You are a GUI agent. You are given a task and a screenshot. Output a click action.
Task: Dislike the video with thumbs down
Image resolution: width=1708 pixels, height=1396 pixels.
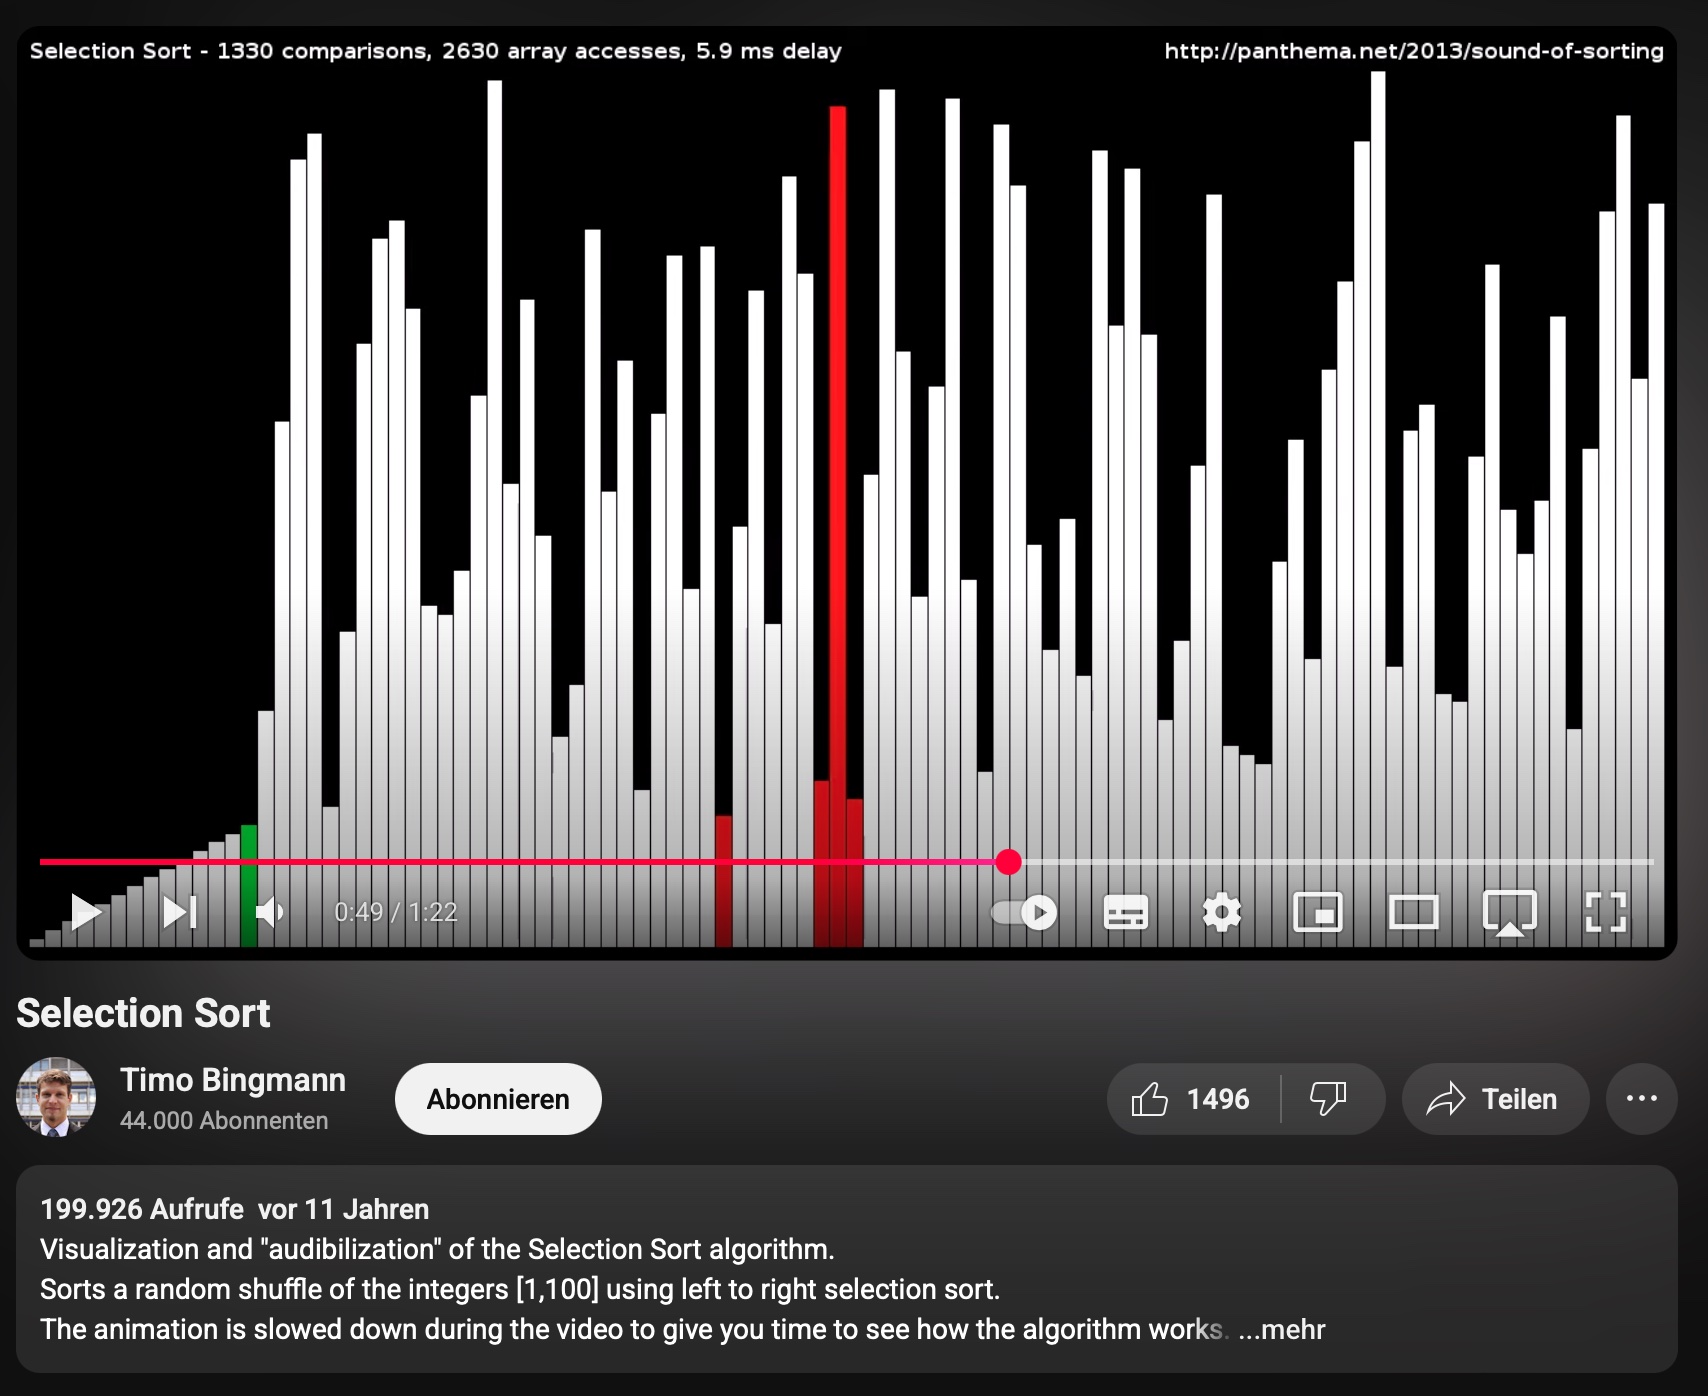pyautogui.click(x=1329, y=1099)
